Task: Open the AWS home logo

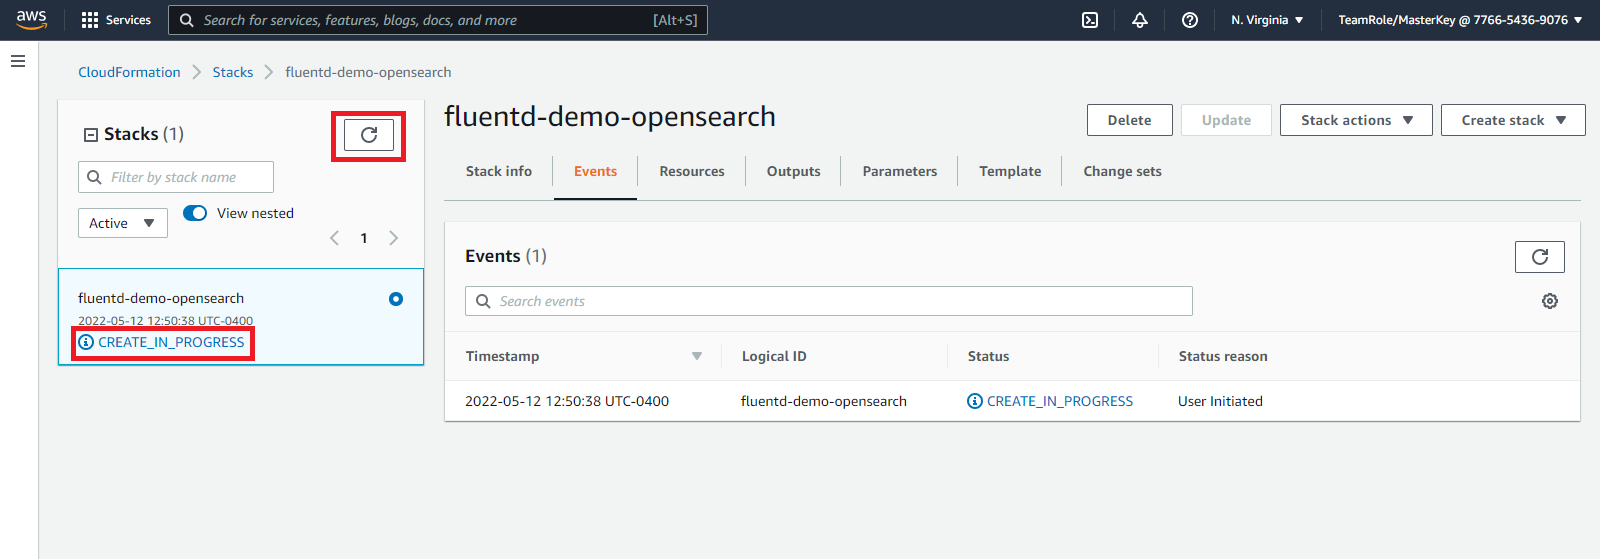Action: tap(31, 20)
